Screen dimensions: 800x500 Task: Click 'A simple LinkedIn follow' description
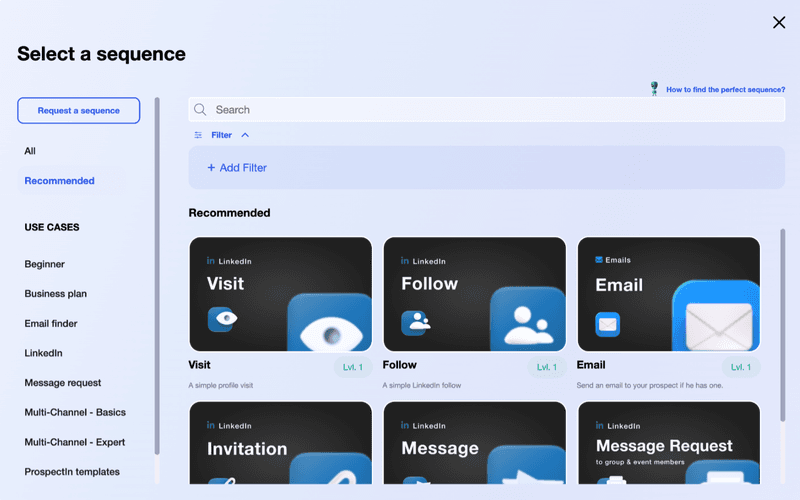click(x=422, y=385)
